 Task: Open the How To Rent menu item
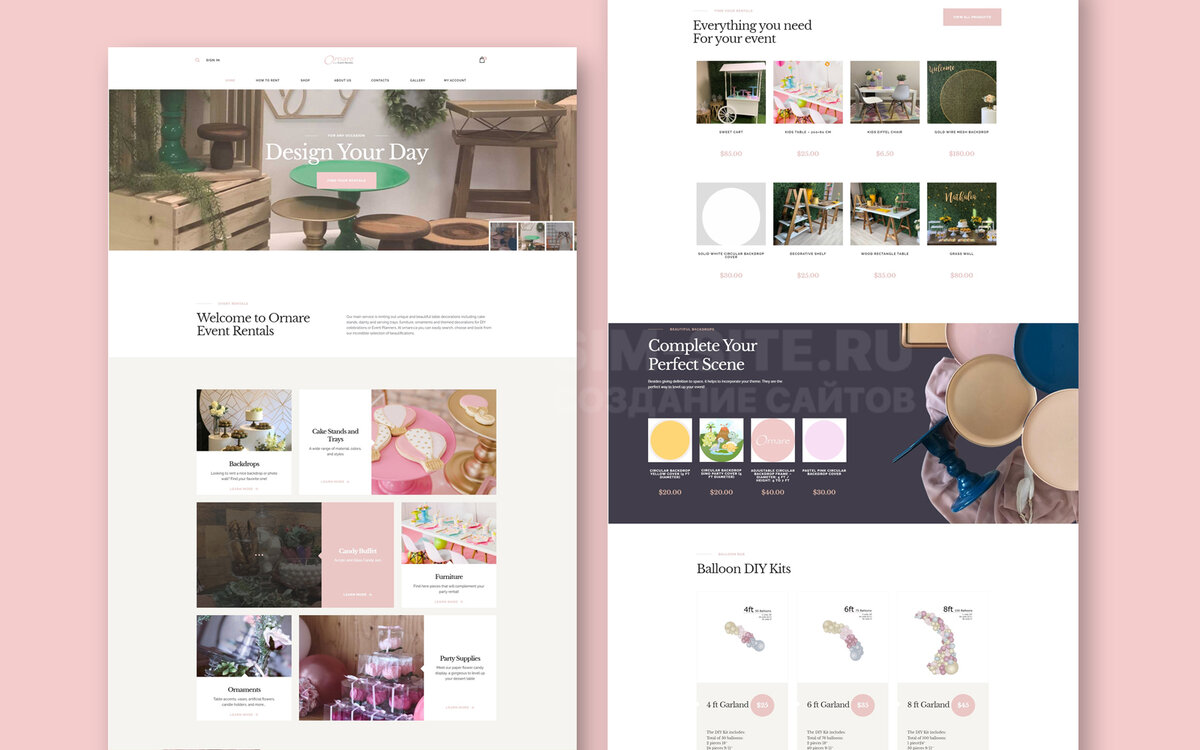click(x=268, y=80)
